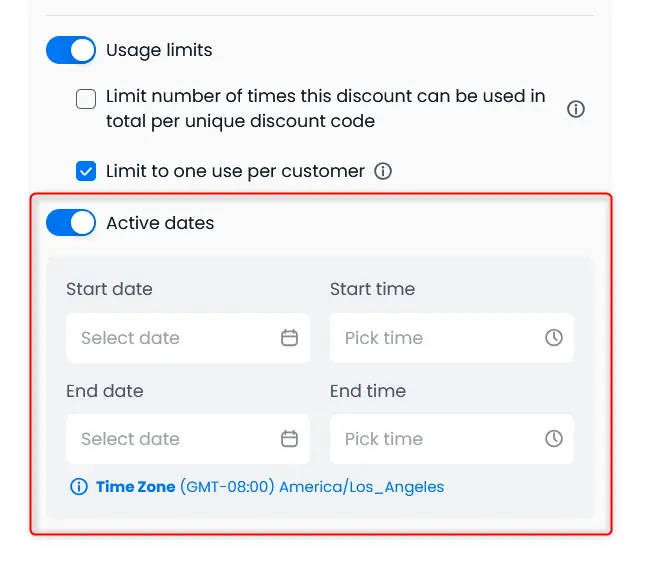This screenshot has height=566, width=647.
Task: Click the Active dates label
Action: pos(160,223)
